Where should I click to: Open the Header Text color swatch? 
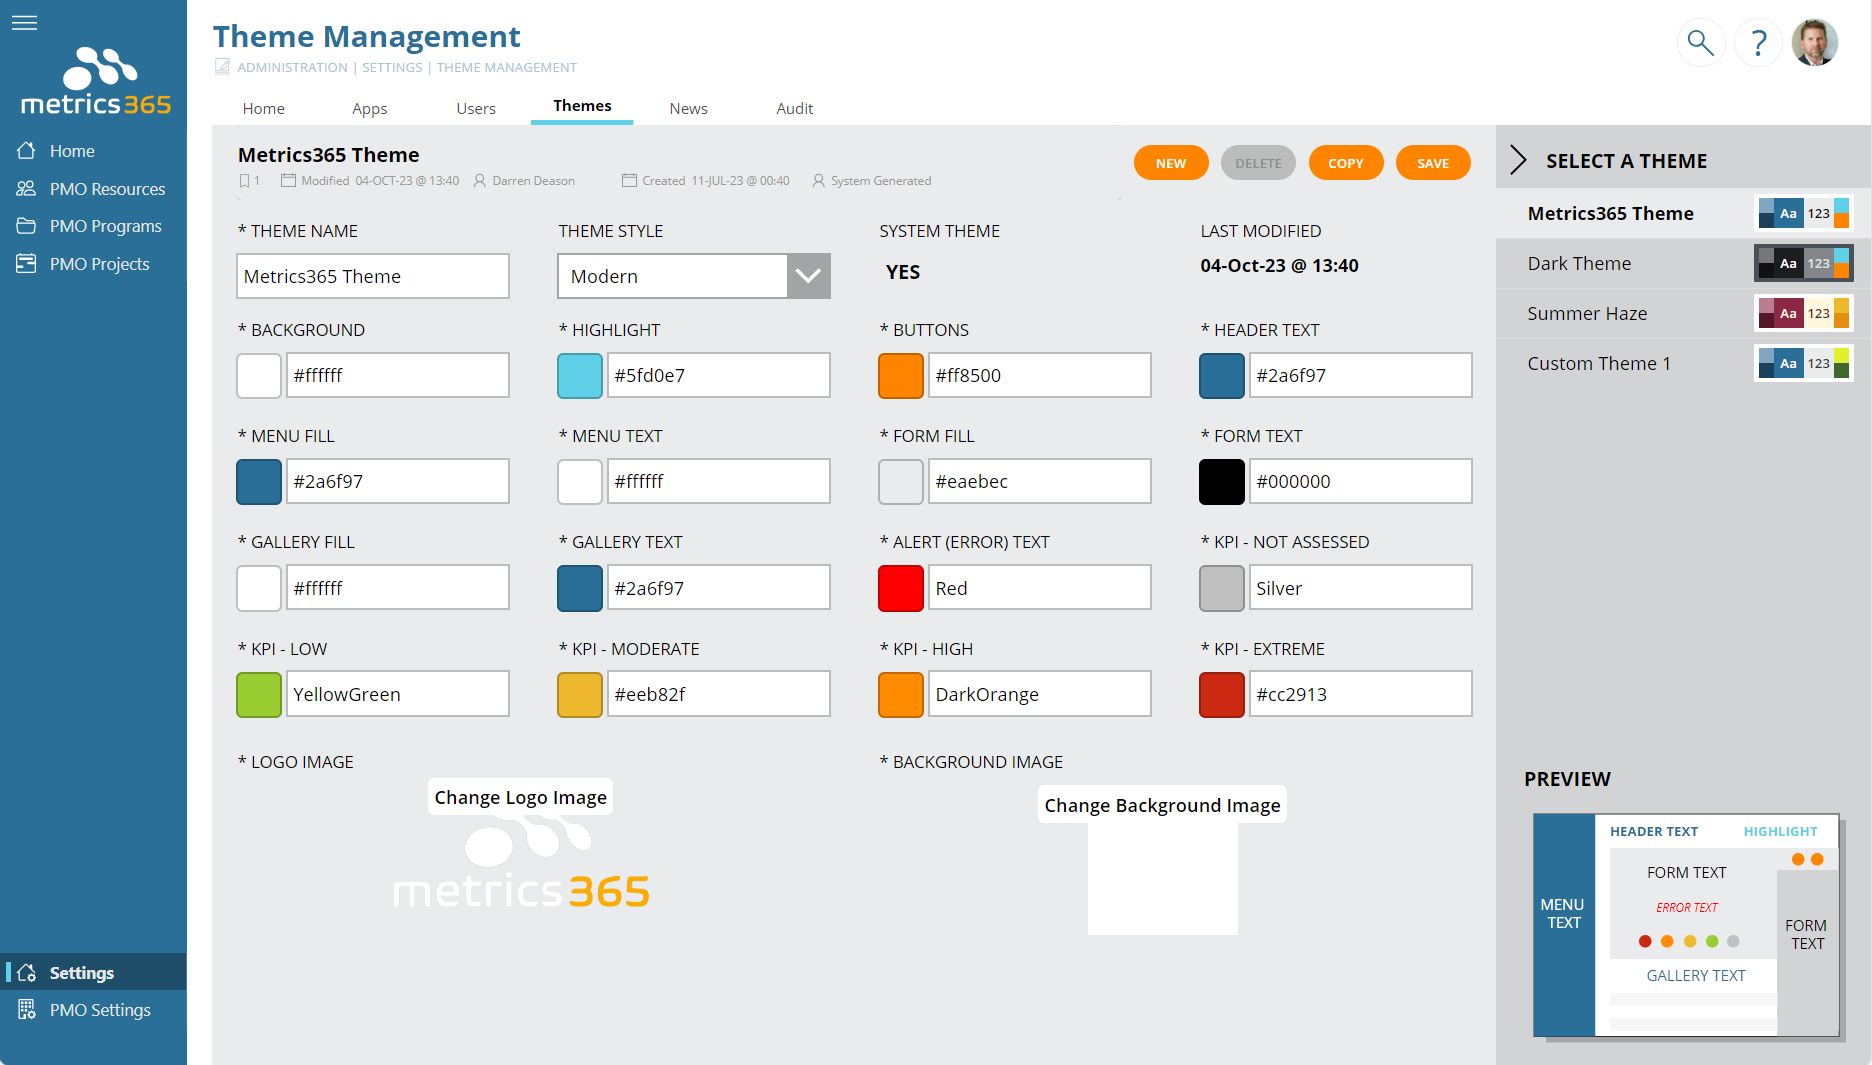[x=1222, y=376]
